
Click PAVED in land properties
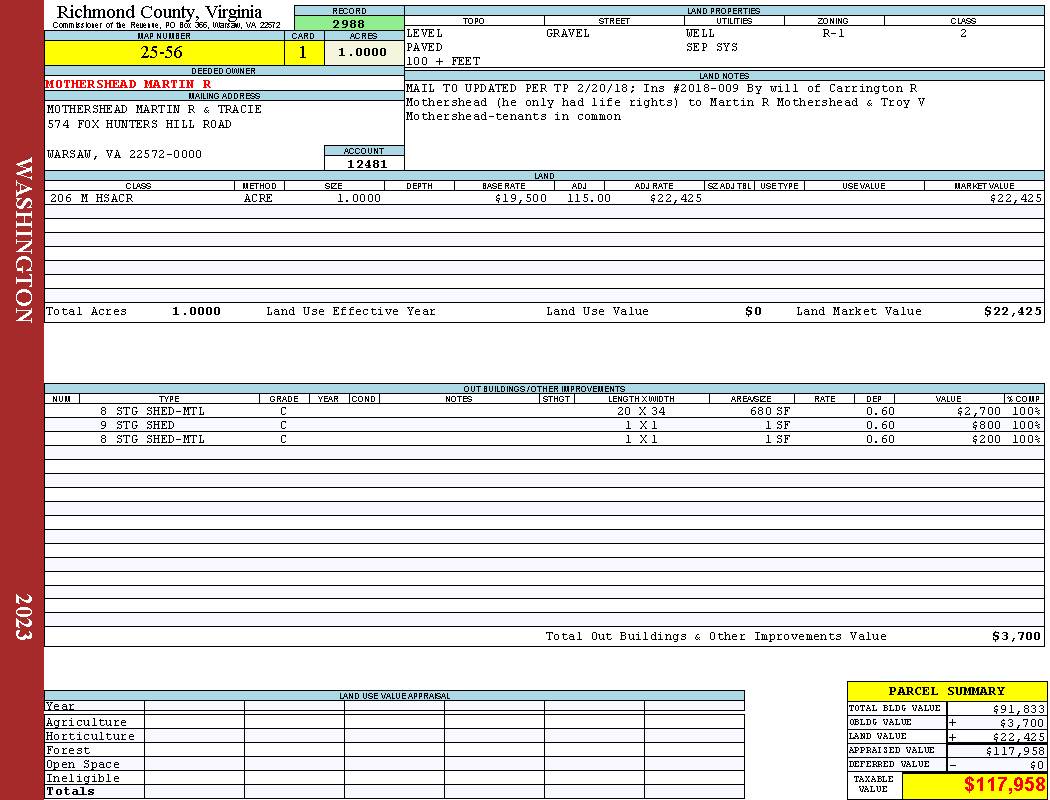click(425, 47)
